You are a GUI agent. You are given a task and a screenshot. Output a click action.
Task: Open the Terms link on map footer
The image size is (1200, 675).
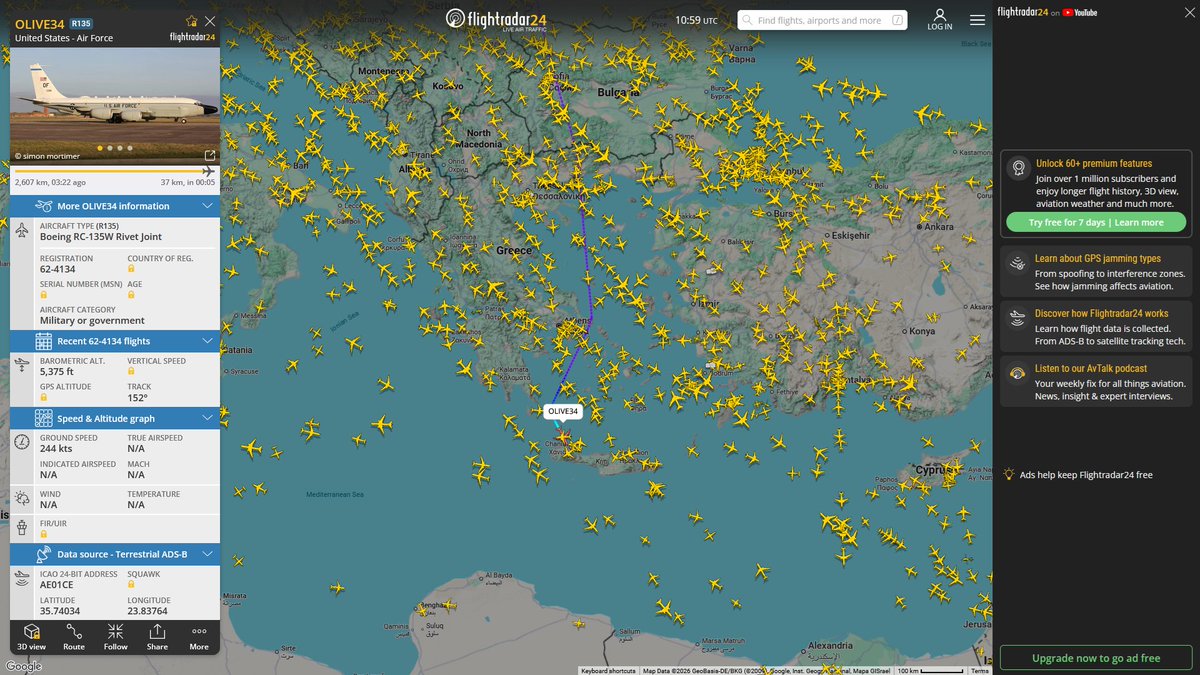point(979,670)
